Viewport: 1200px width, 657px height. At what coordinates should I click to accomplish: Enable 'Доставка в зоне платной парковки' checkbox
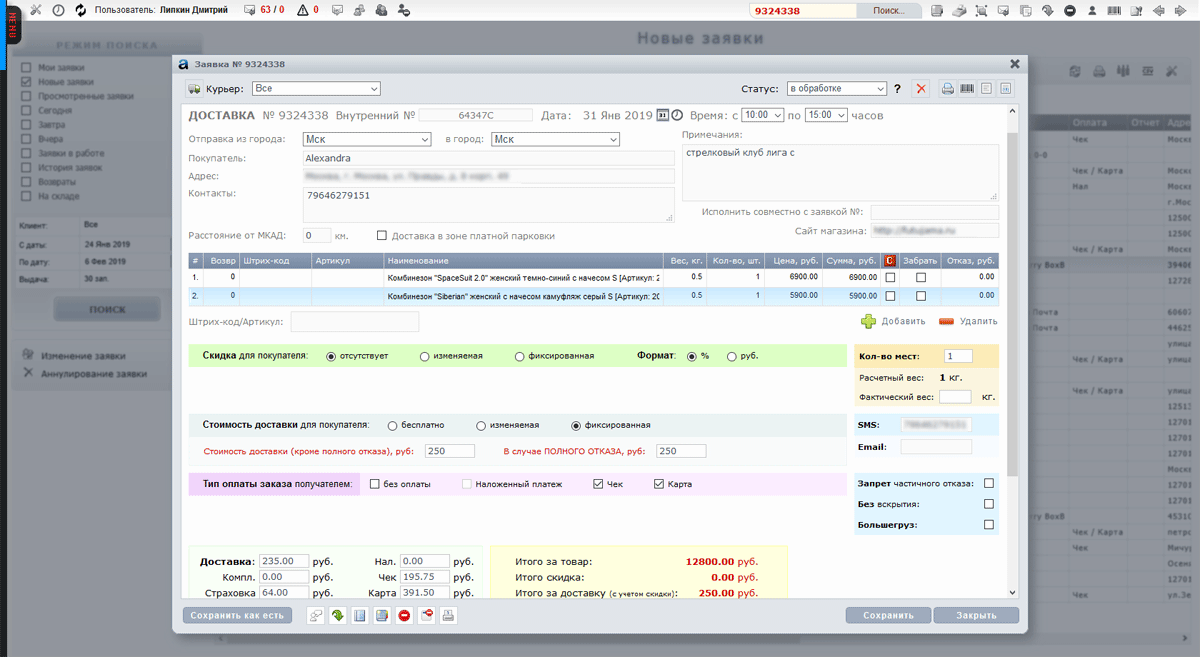[382, 236]
